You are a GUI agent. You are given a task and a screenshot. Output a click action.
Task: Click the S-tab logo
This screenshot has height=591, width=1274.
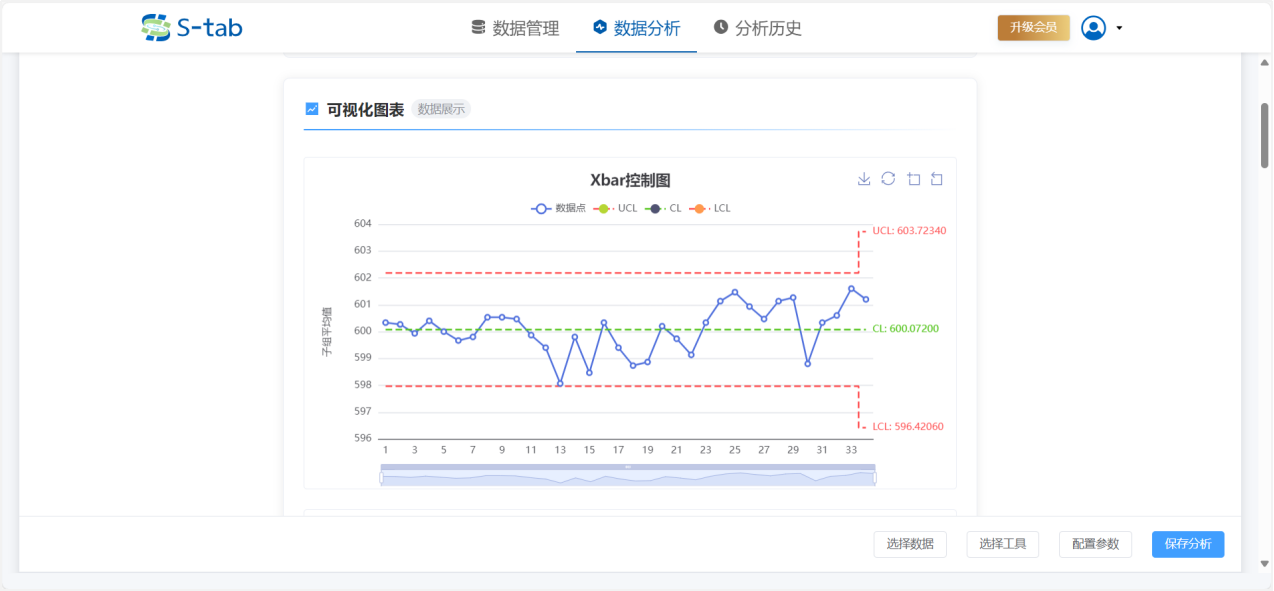(192, 28)
